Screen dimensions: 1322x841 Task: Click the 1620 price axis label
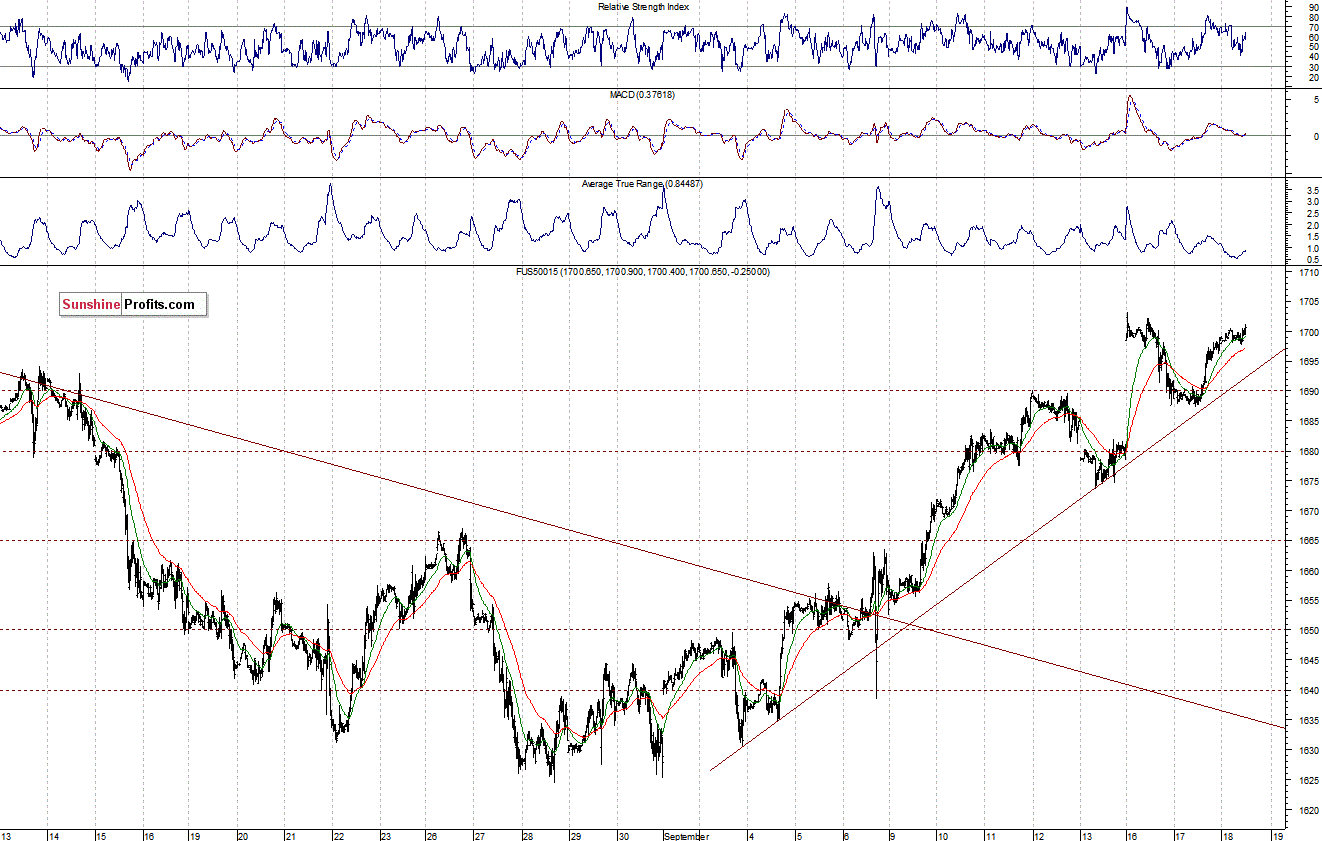pos(1309,810)
